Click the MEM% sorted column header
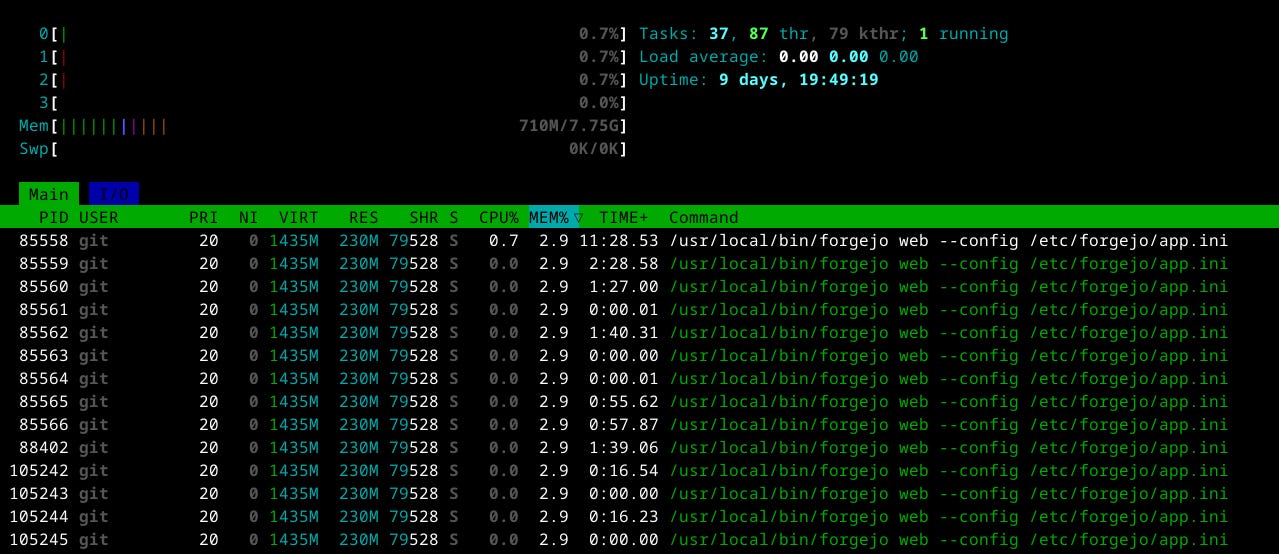Viewport: 1279px width, 554px height. 555,217
